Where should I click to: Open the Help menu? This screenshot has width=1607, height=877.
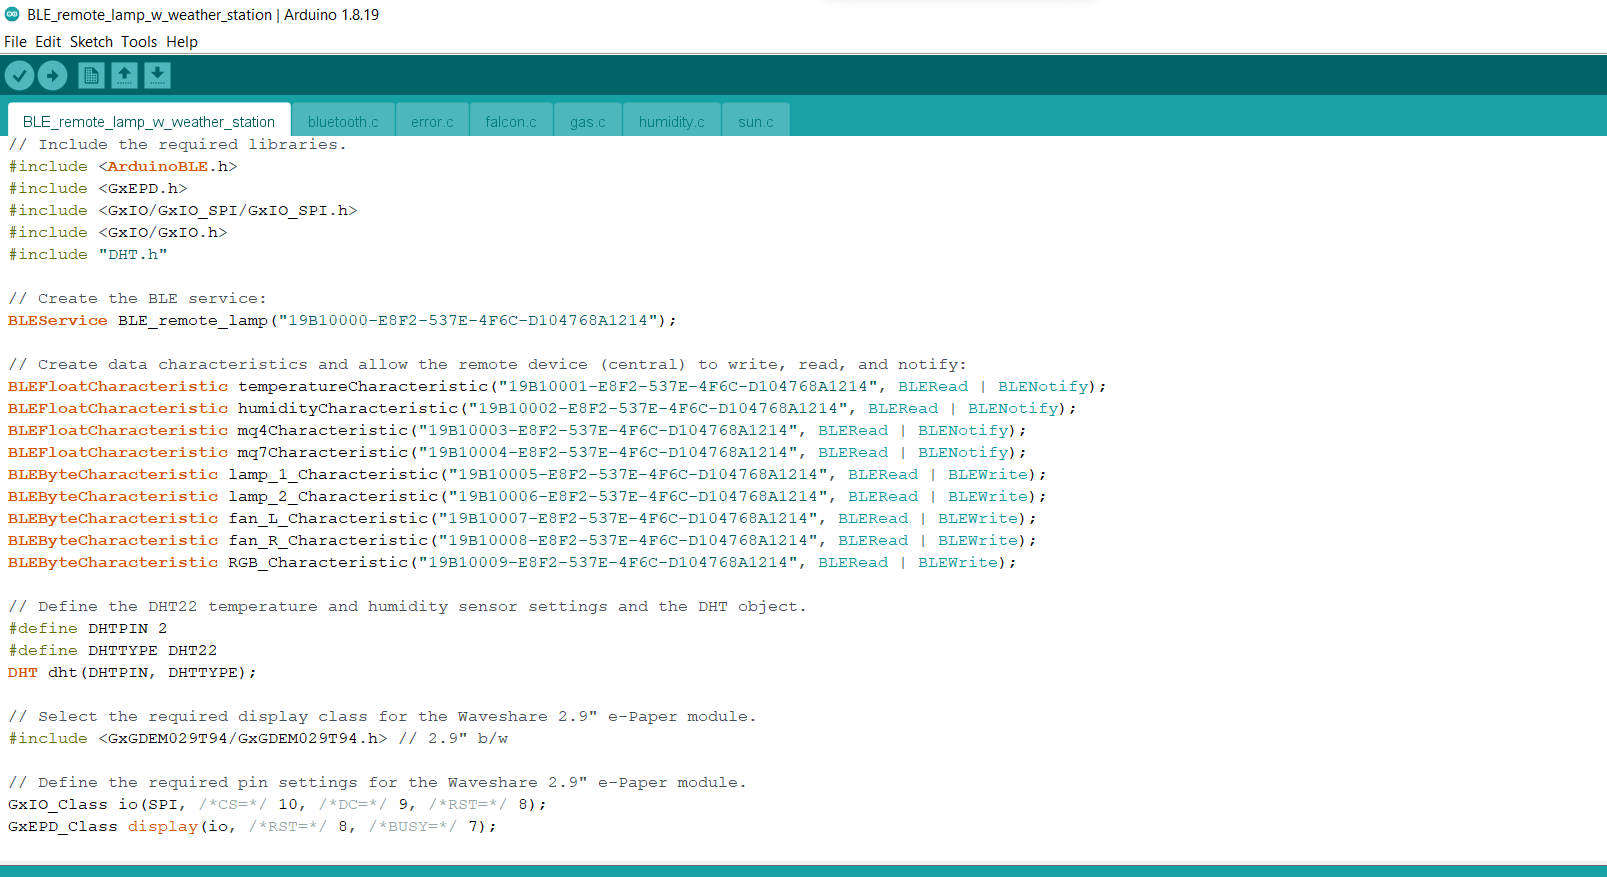pos(182,42)
